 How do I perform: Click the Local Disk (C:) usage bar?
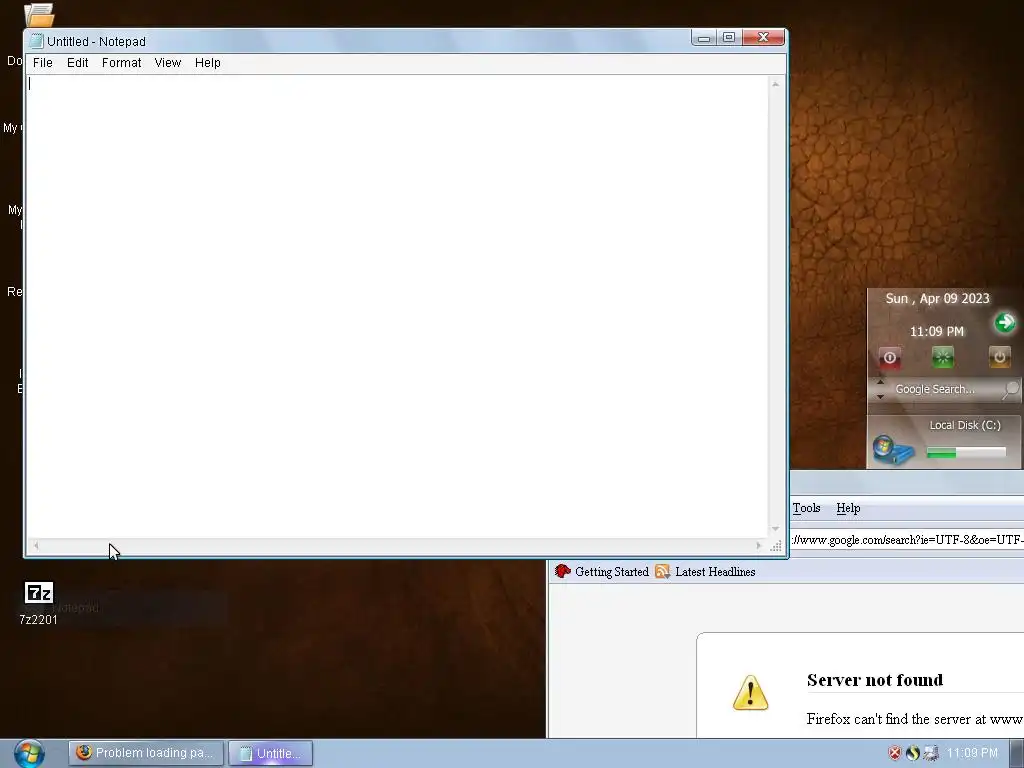click(x=967, y=453)
